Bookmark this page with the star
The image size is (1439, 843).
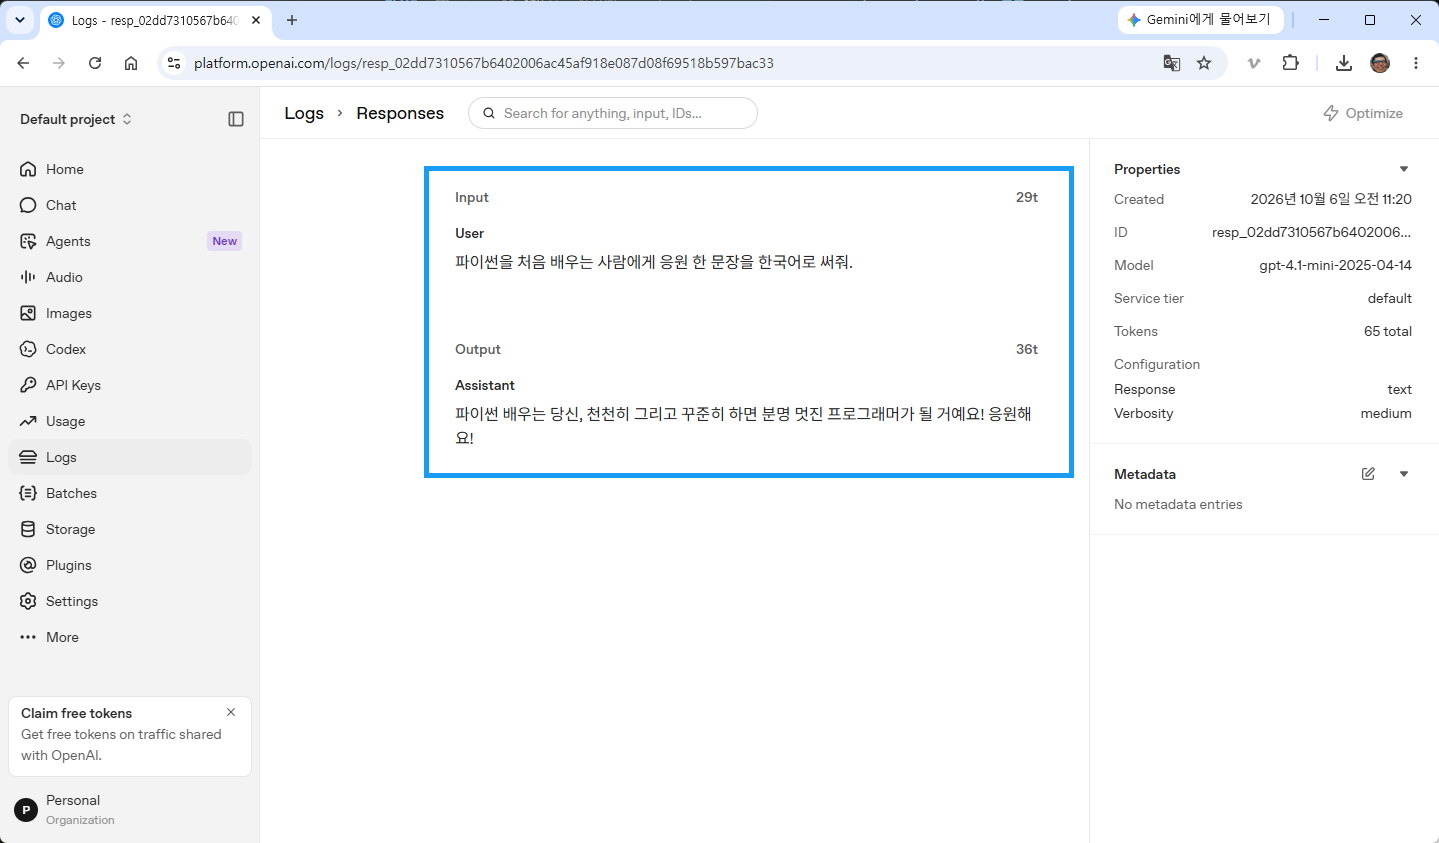[x=1204, y=63]
